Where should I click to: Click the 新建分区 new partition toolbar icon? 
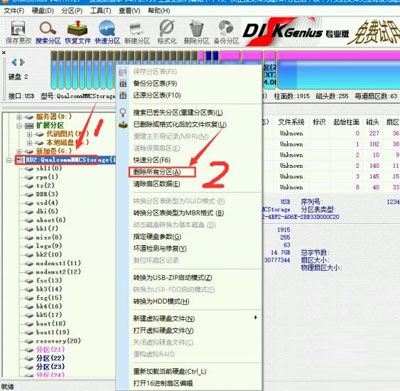click(137, 29)
